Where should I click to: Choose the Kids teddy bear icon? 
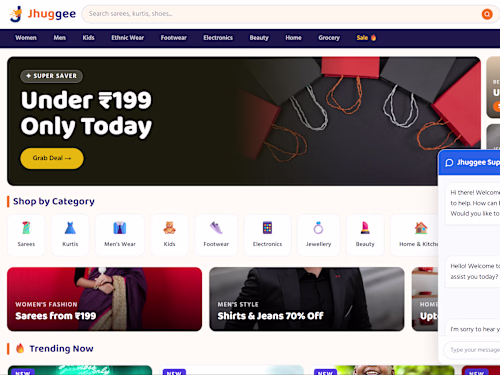169,228
